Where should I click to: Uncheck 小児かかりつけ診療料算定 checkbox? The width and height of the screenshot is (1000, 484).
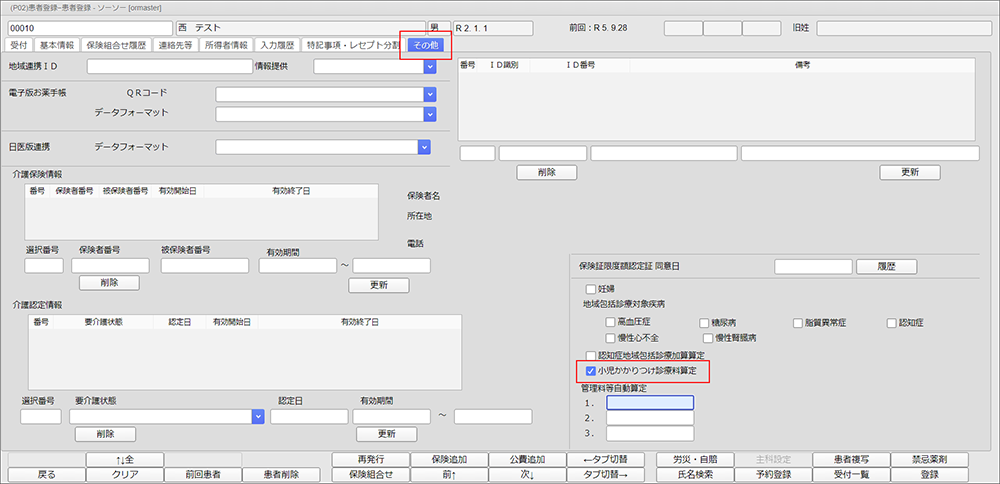pyautogui.click(x=590, y=371)
